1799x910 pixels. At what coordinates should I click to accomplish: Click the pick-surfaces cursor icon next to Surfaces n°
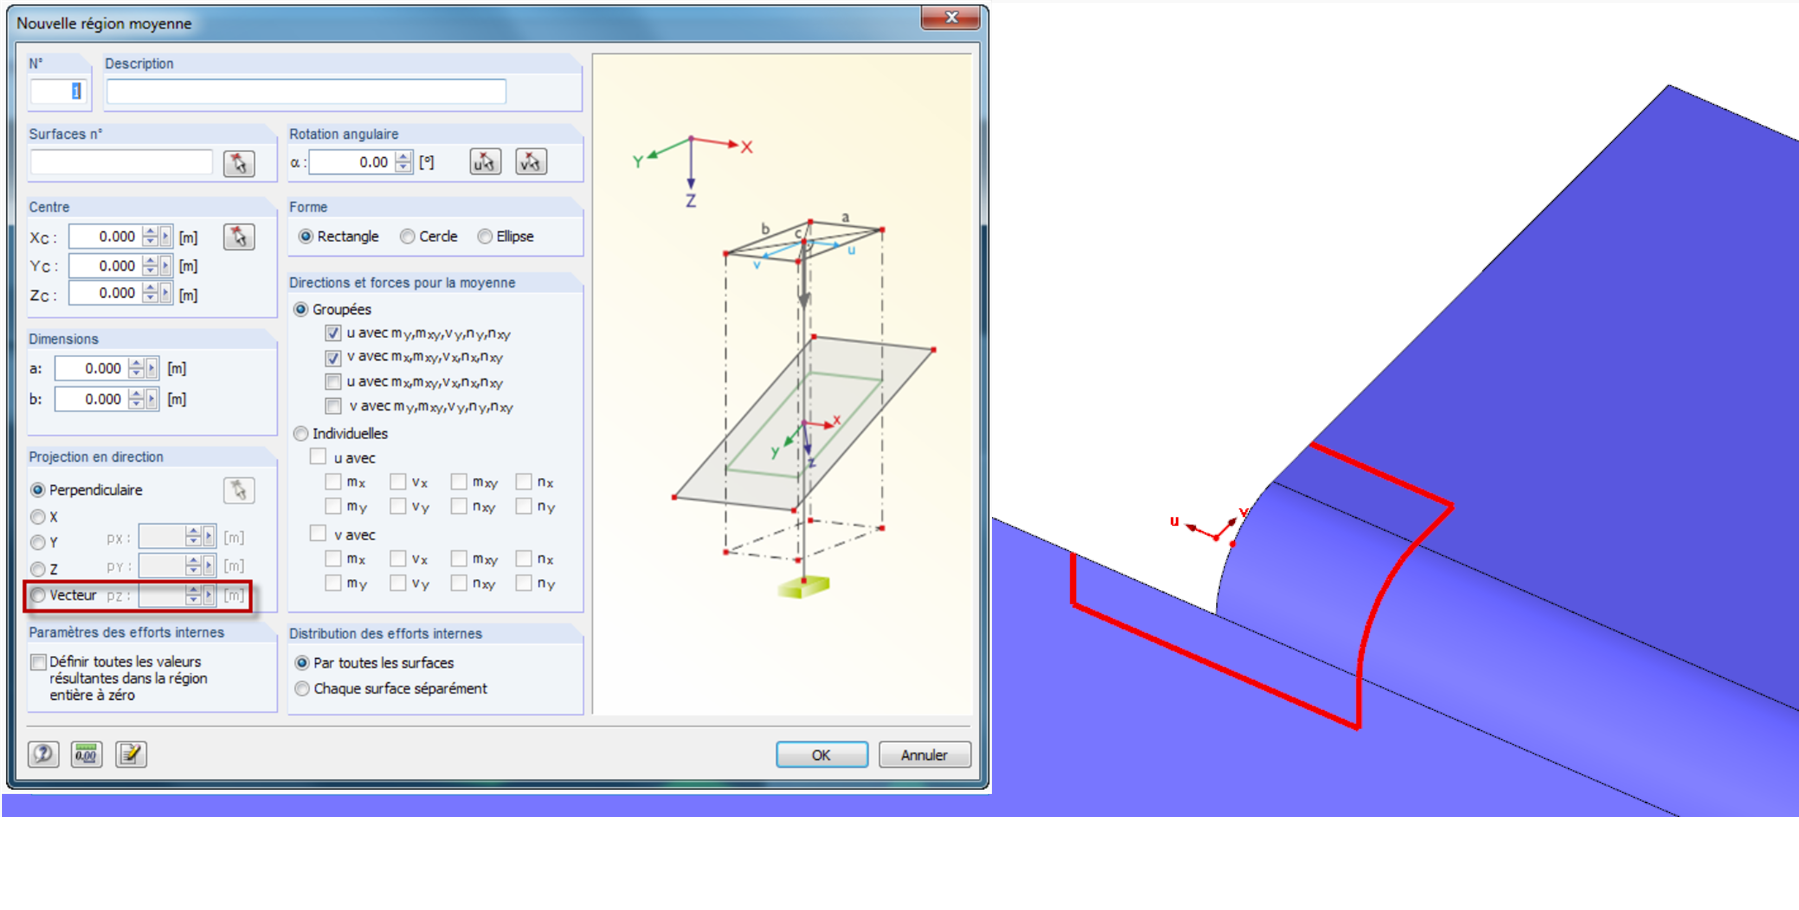(x=239, y=165)
